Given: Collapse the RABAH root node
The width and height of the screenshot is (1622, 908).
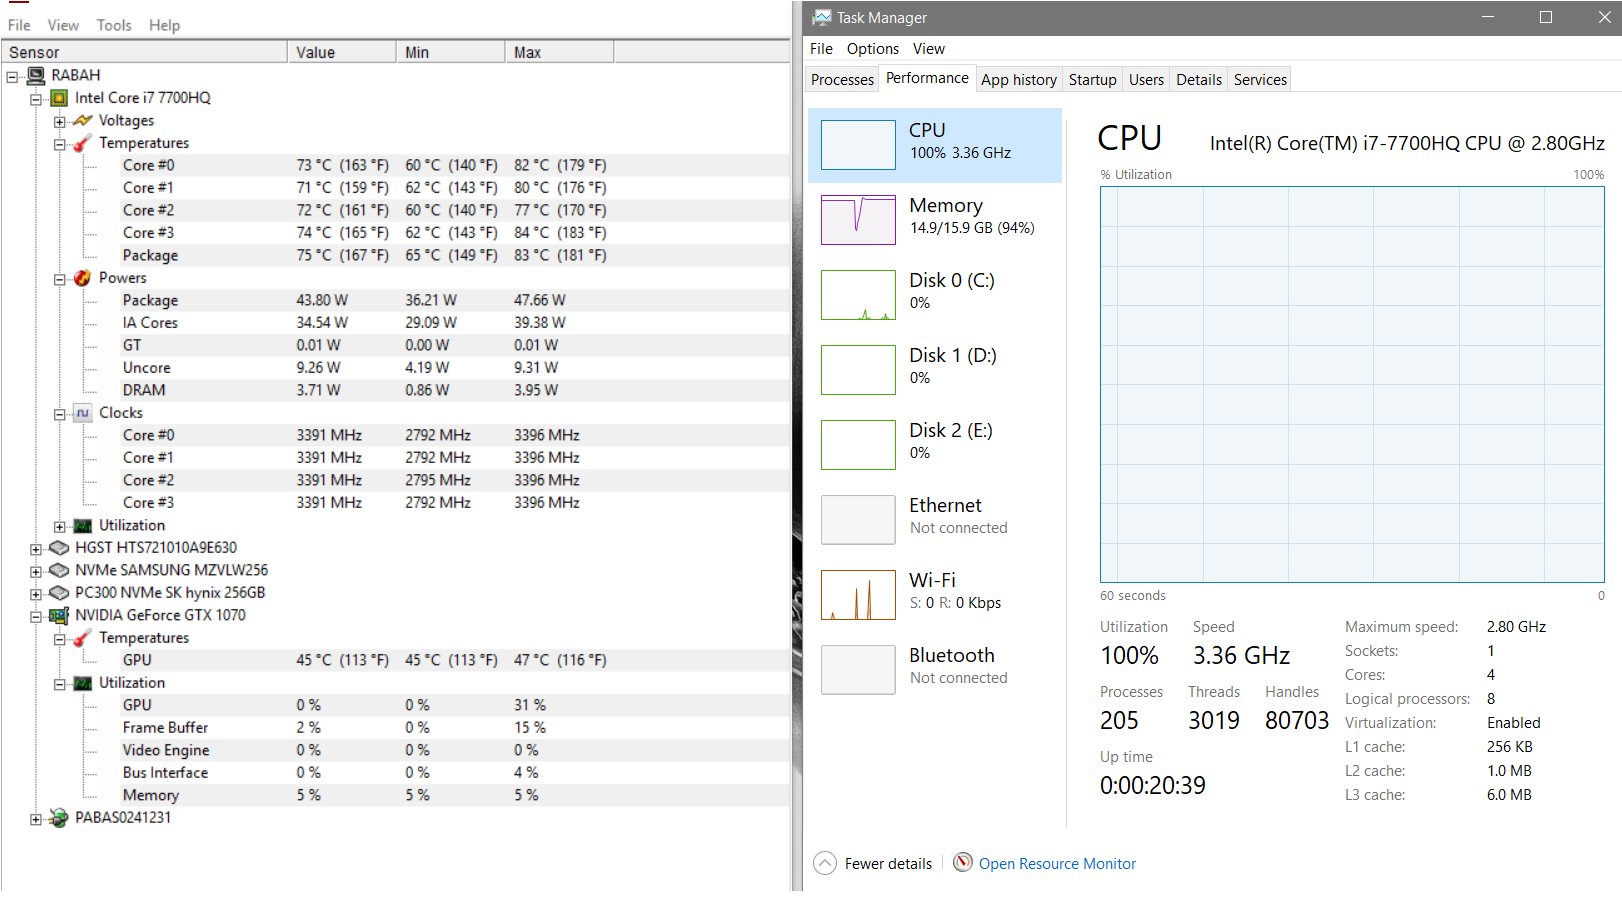Looking at the screenshot, I should 12,76.
